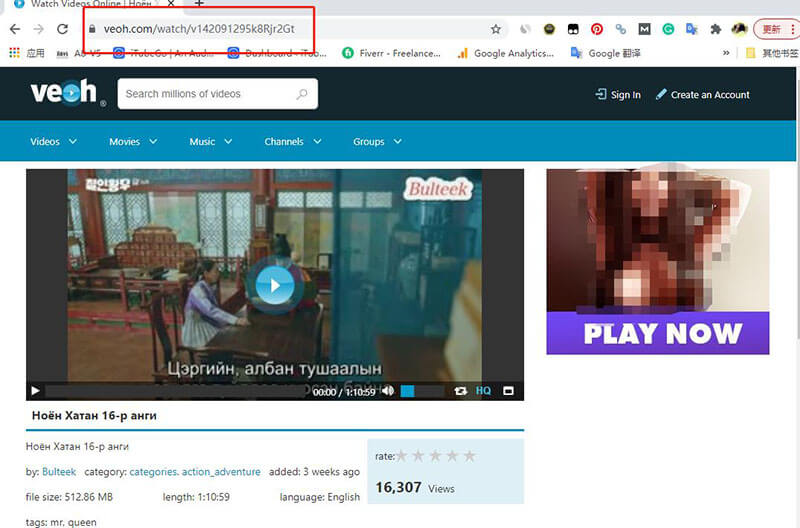The image size is (800, 528).
Task: Click the PLAY NOW advertisement banner
Action: [658, 262]
